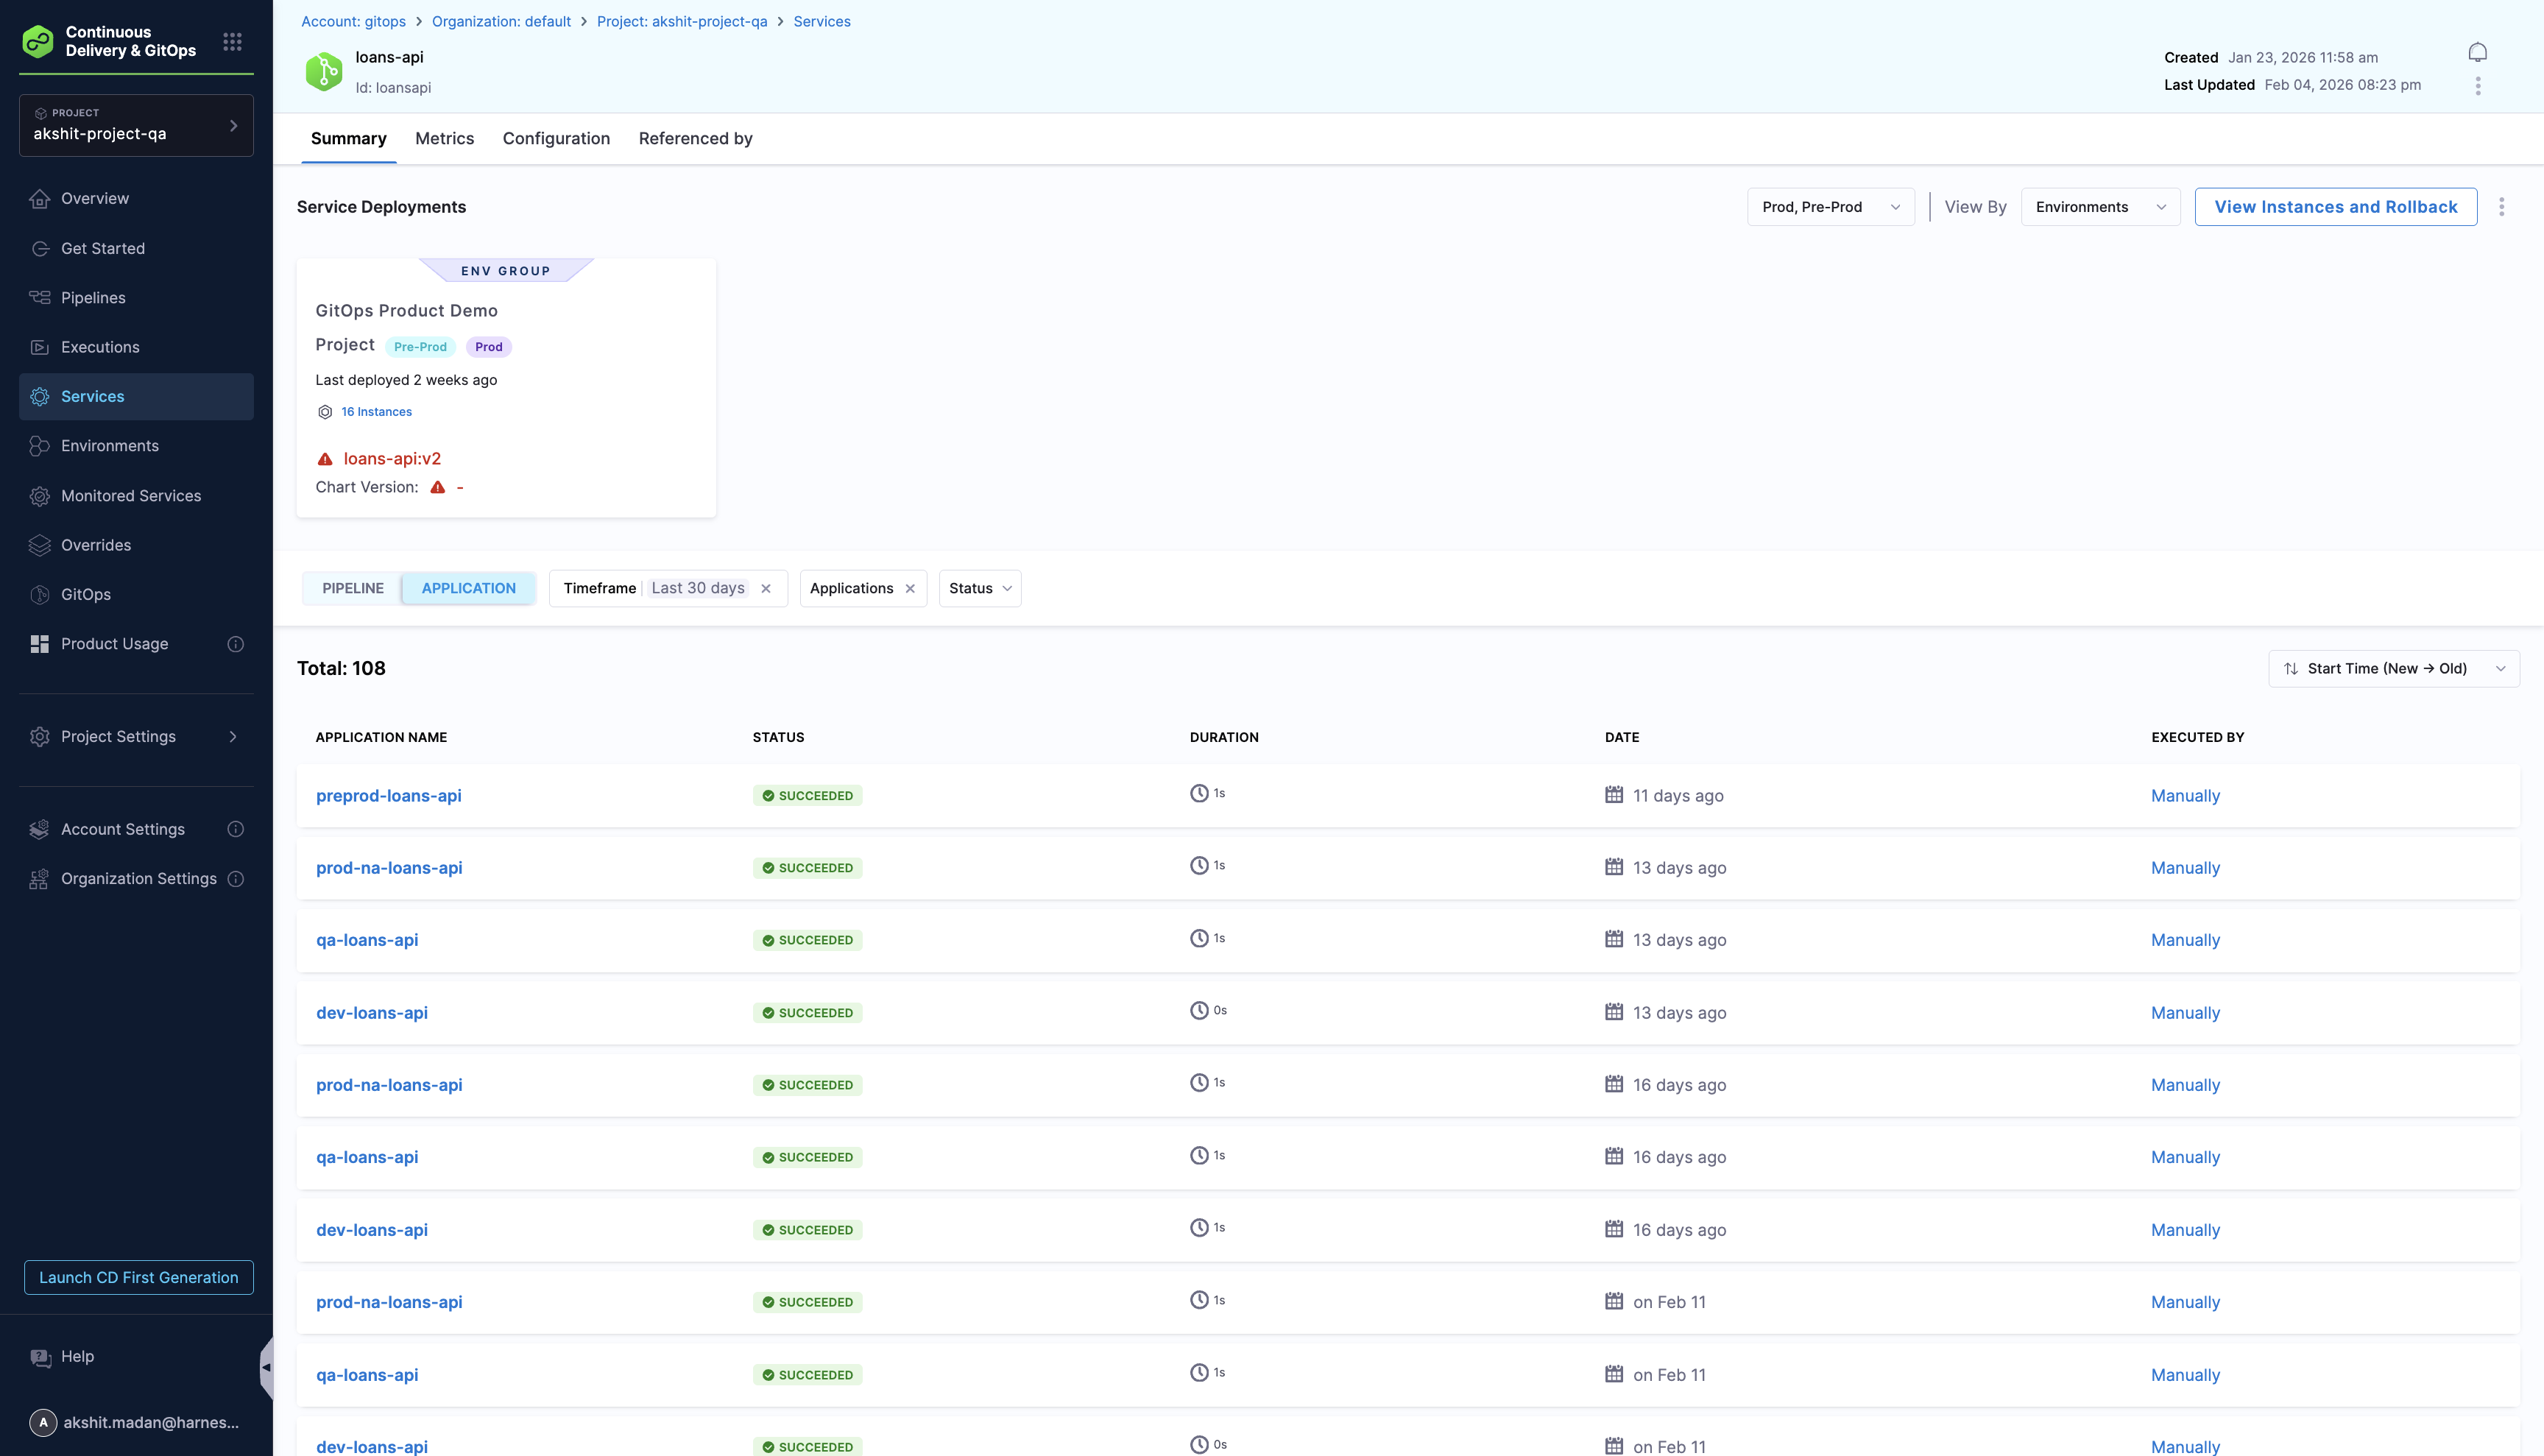The width and height of the screenshot is (2544, 1456).
Task: Click the Product Usage info icon
Action: [x=236, y=644]
